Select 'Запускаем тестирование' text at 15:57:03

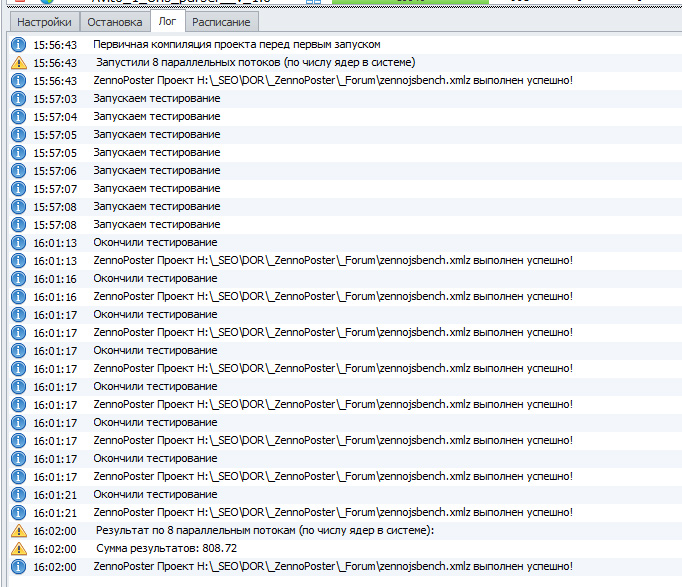point(157,99)
